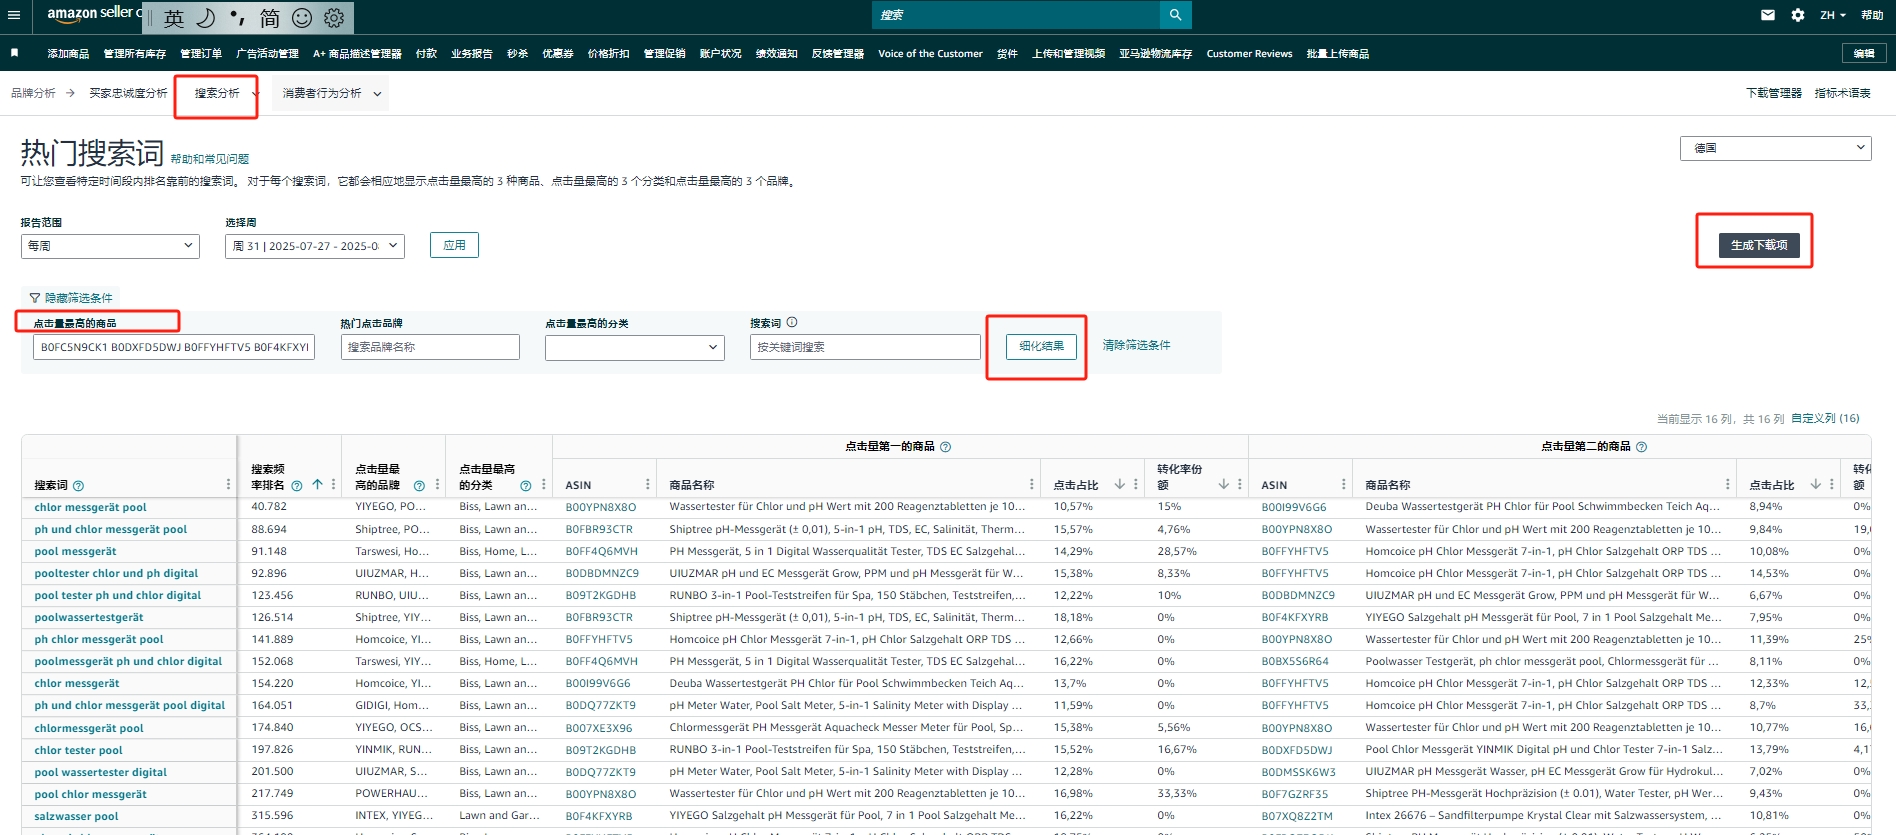Click the IME moon half-width icon

point(206,18)
